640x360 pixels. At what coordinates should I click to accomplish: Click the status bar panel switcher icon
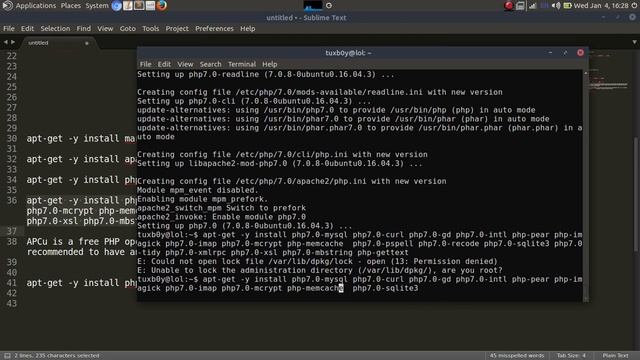[x=7, y=356]
